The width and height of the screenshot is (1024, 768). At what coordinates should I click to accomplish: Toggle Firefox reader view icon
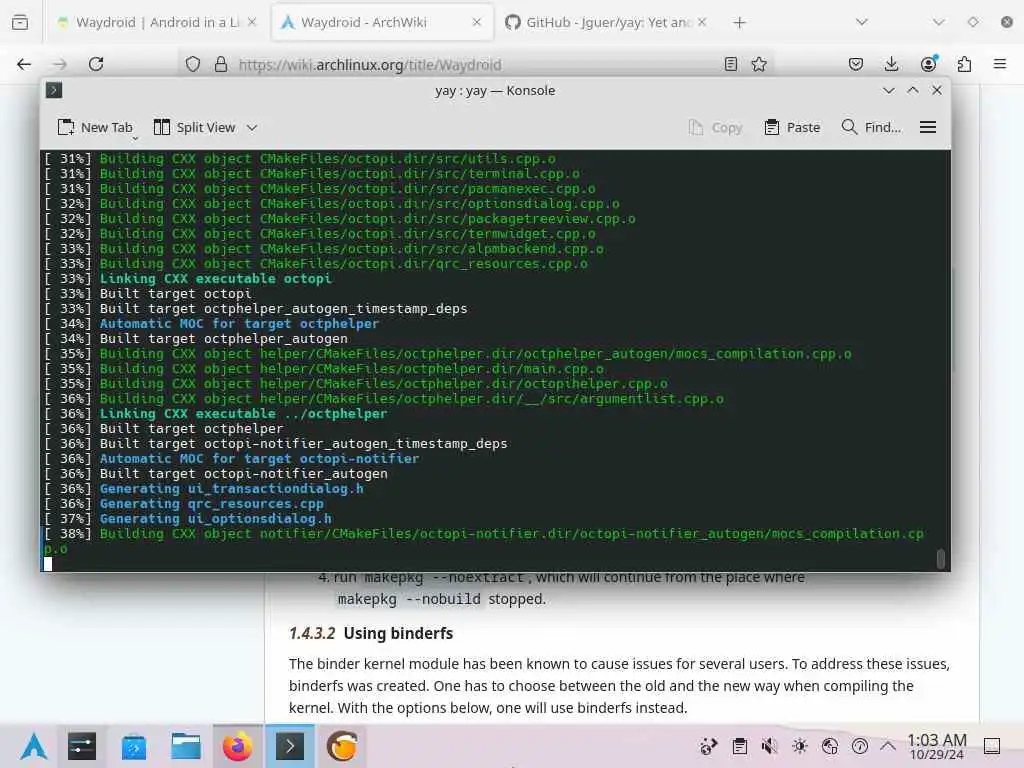click(x=731, y=64)
